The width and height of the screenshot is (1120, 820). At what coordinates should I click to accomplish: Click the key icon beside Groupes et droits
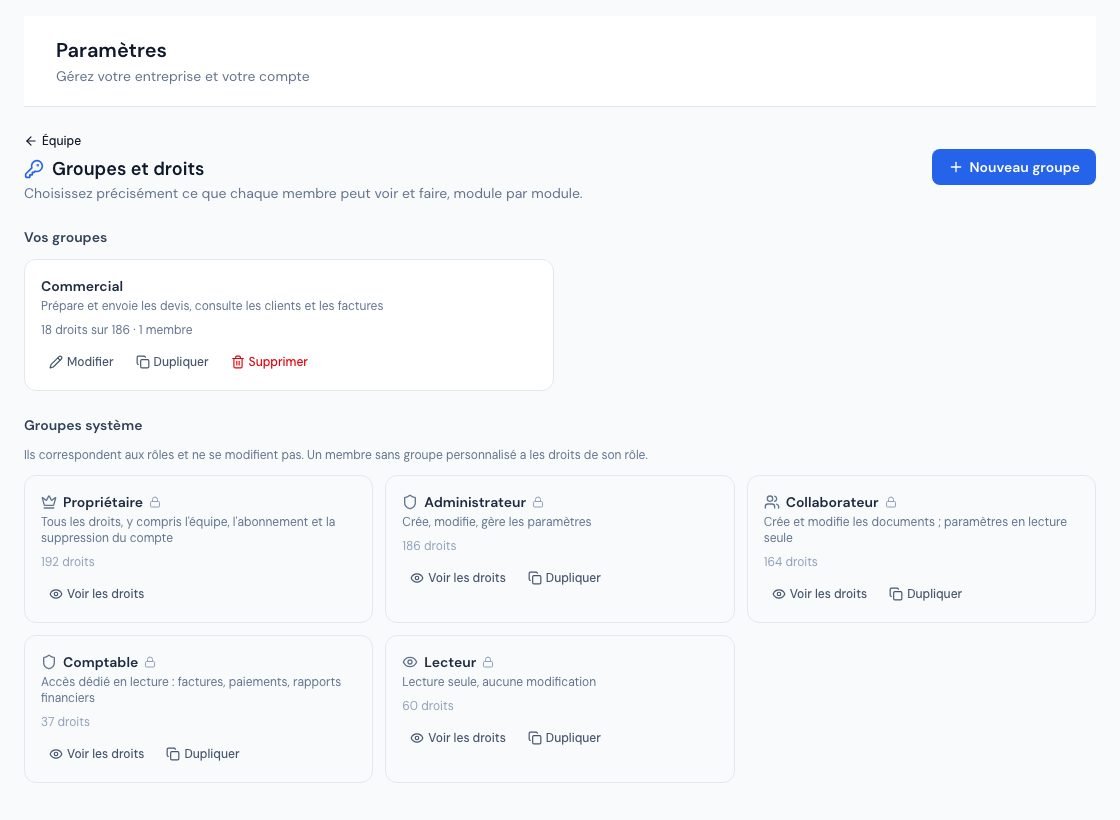pyautogui.click(x=34, y=169)
